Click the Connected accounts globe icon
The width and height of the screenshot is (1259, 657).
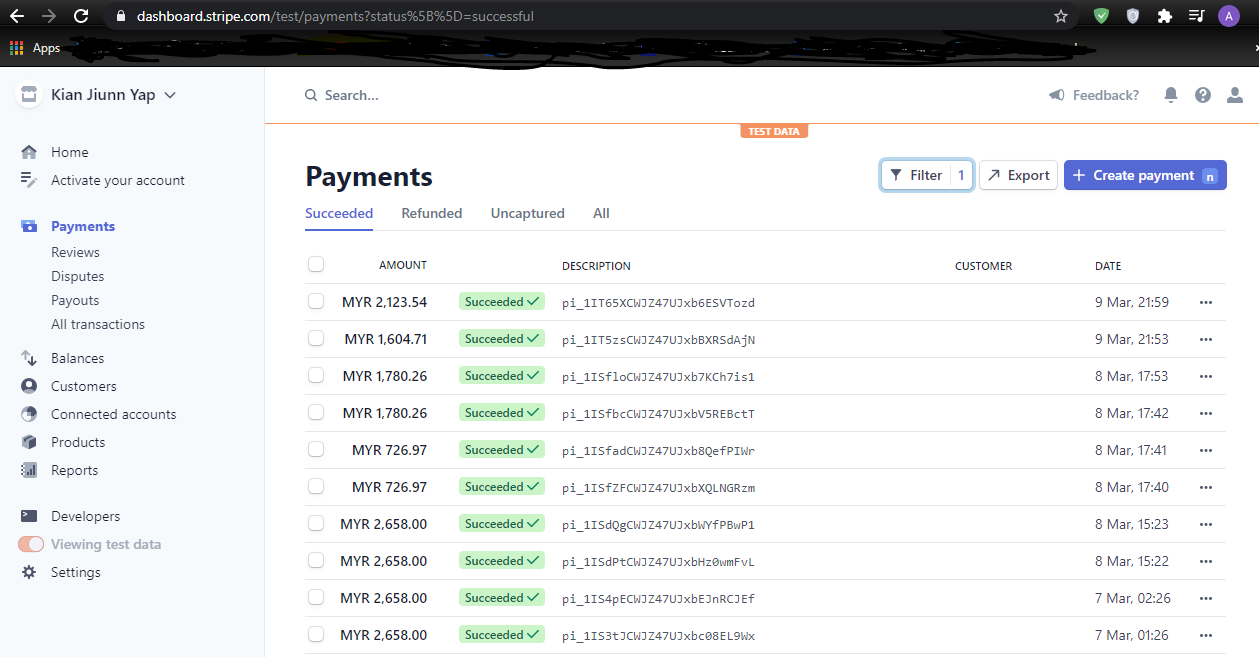click(x=29, y=413)
